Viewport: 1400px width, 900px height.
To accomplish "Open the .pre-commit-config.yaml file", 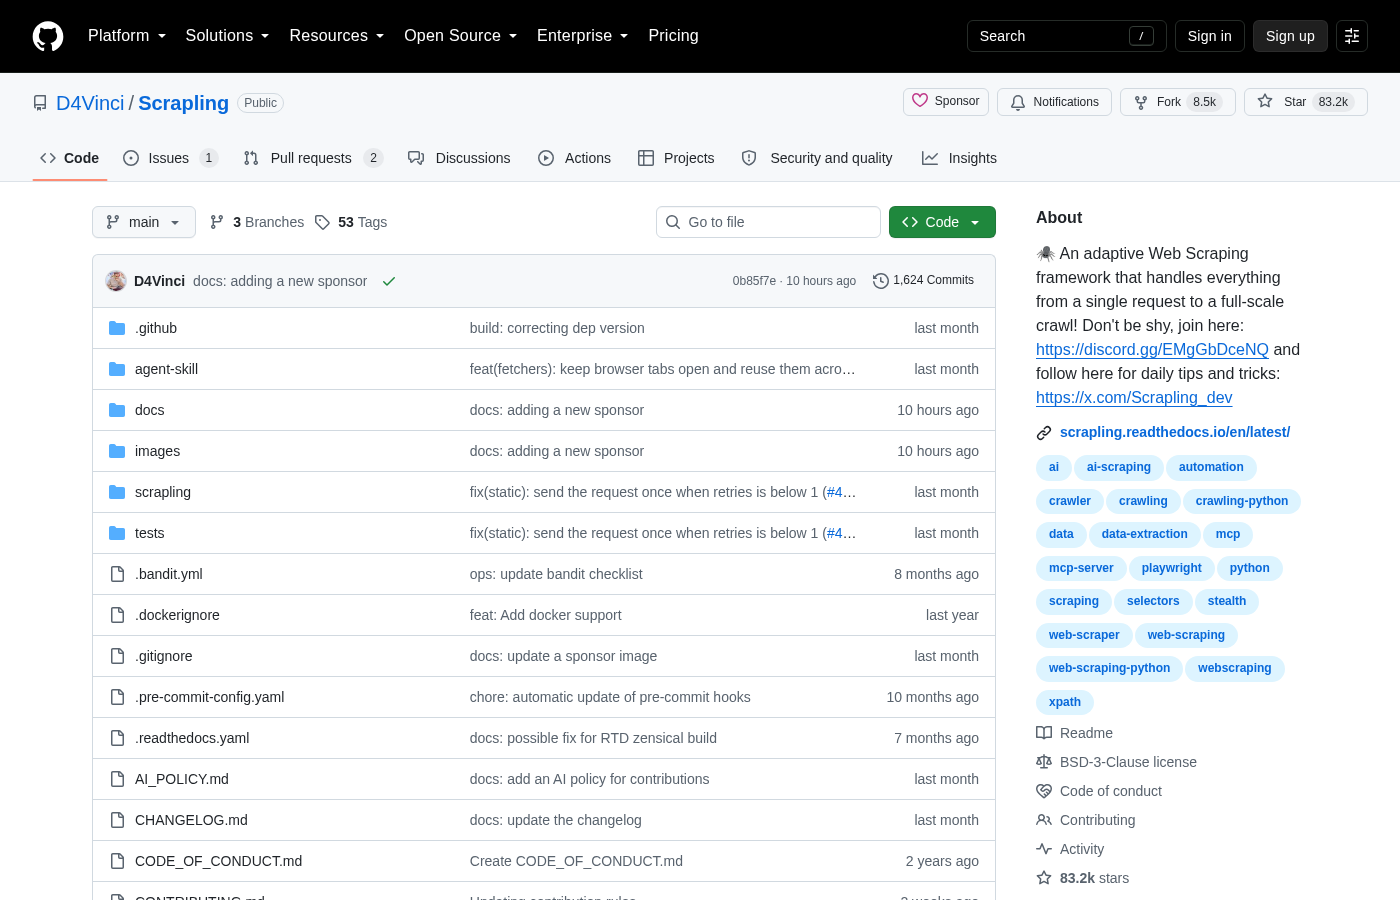I will click(210, 697).
